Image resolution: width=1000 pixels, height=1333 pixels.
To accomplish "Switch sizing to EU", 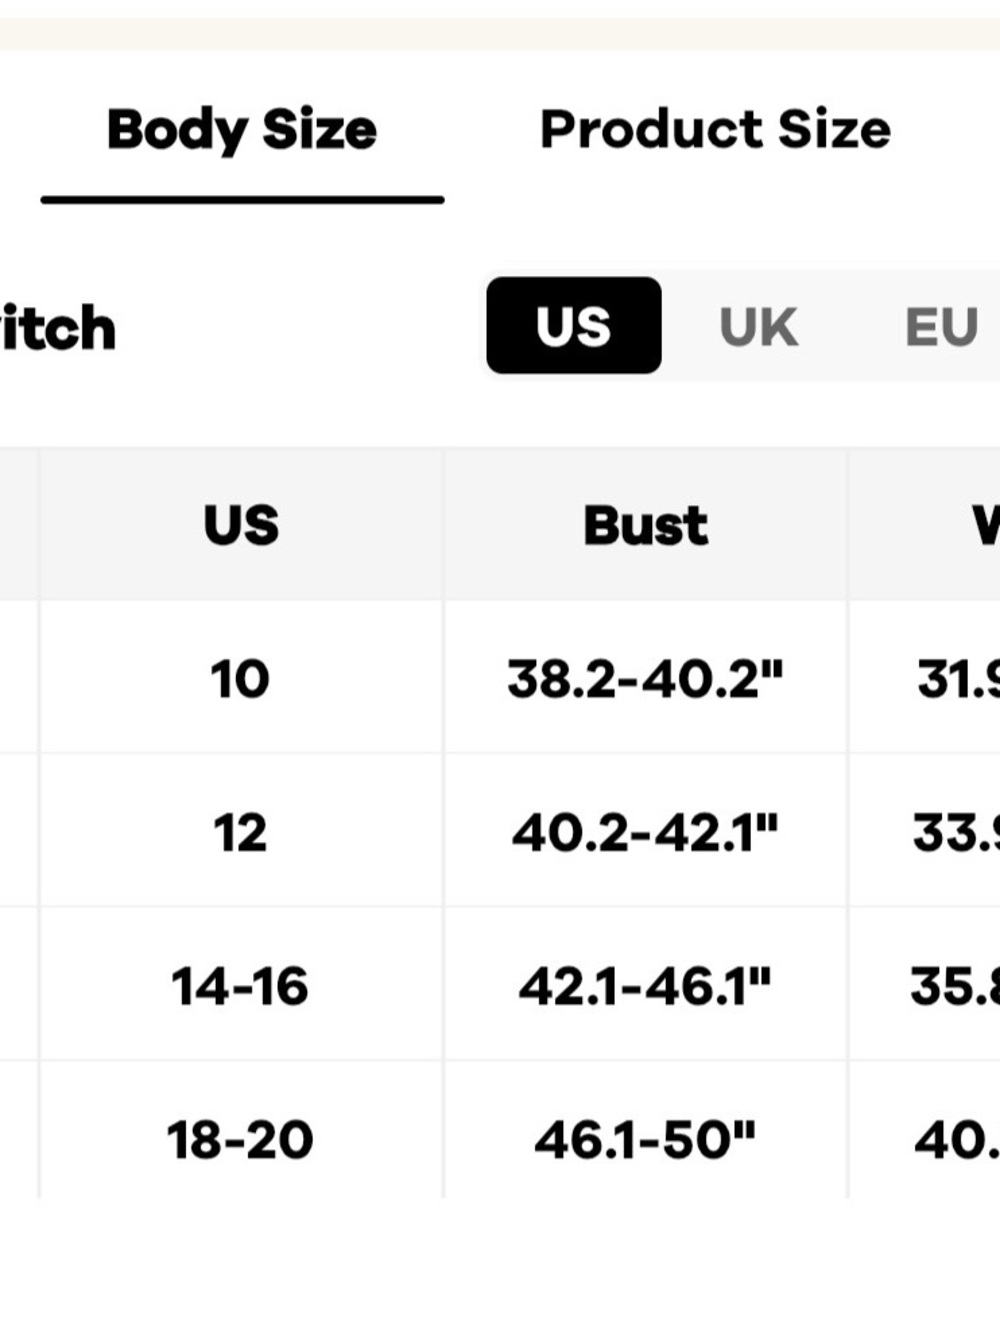I will 941,327.
